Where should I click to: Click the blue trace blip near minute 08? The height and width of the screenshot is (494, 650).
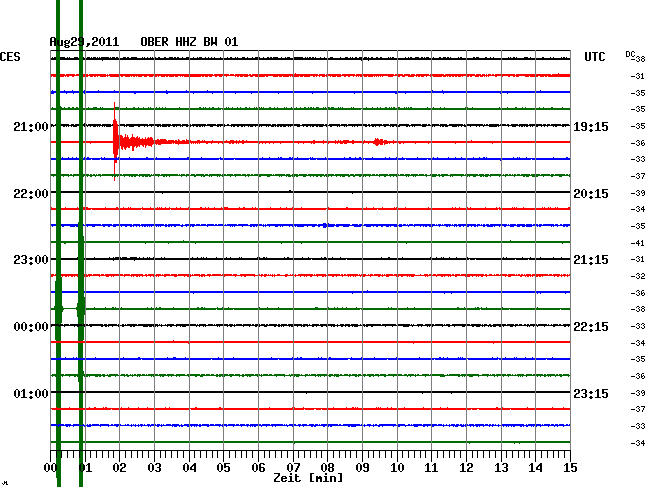325,225
